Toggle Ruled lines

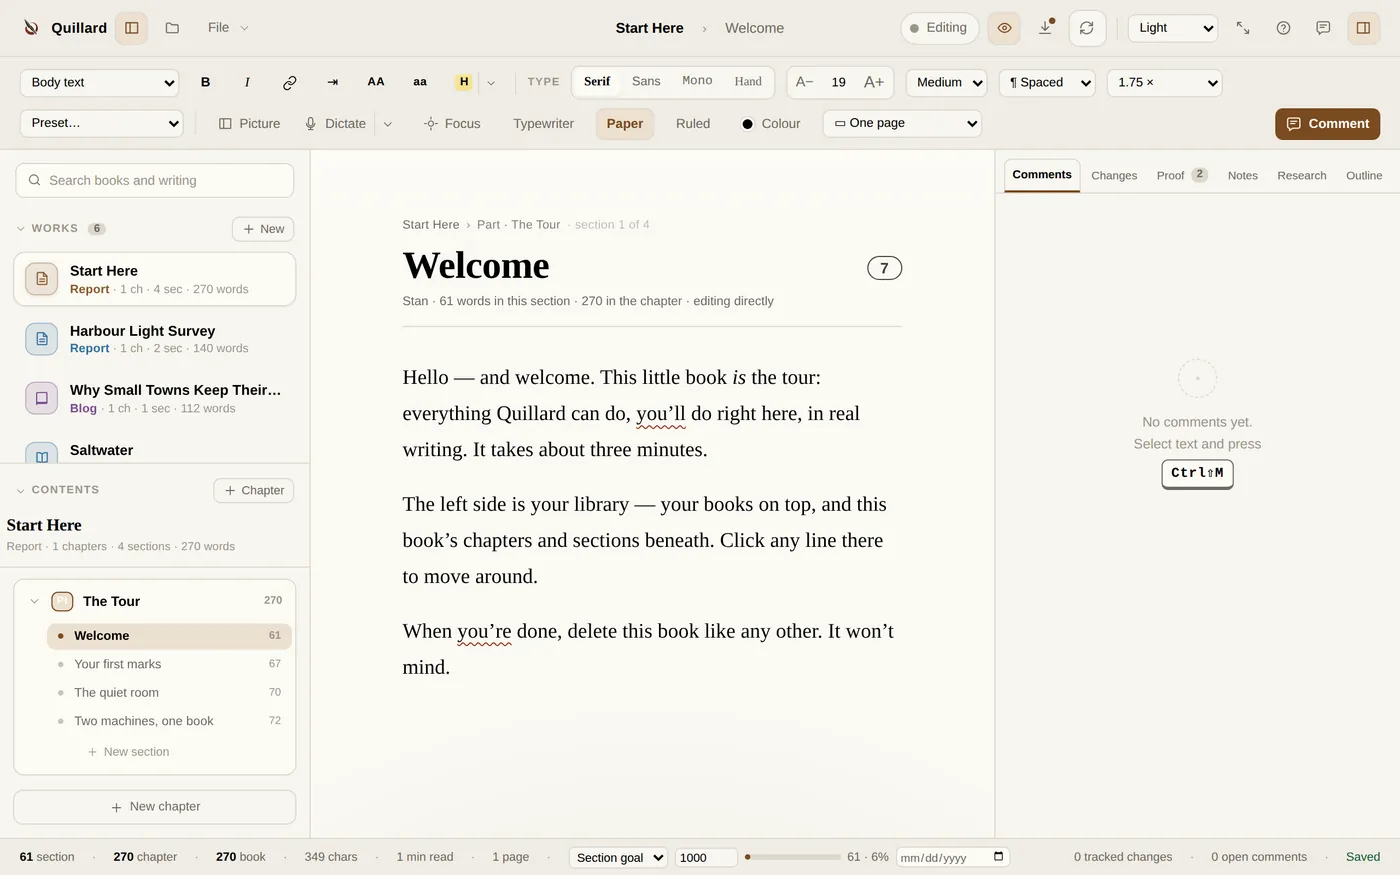click(x=693, y=123)
